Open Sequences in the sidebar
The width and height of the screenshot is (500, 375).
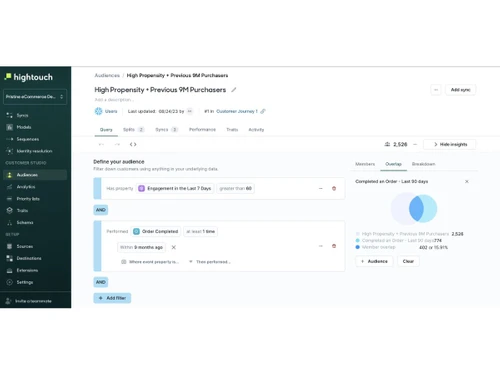[27, 139]
